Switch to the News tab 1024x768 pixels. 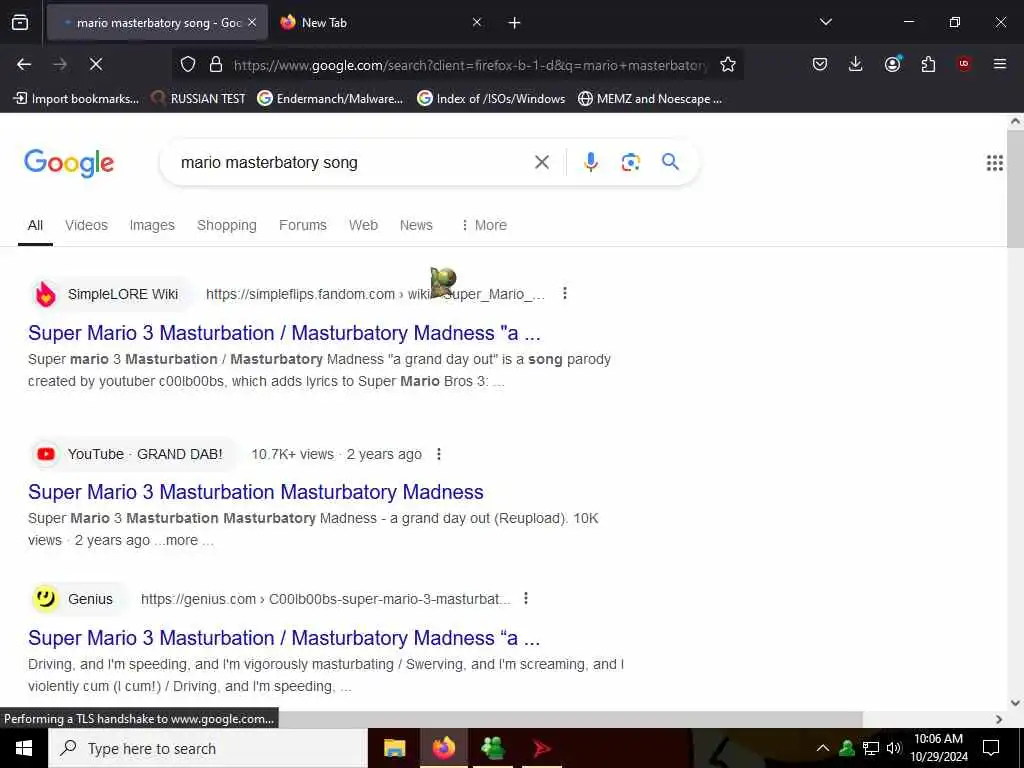pos(416,225)
